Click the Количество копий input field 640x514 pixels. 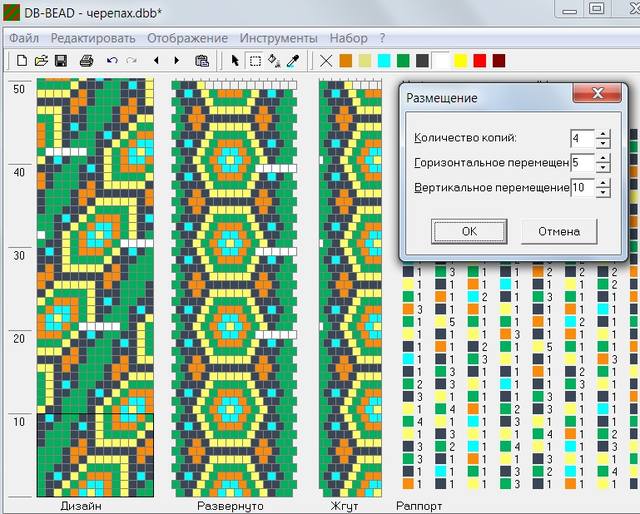point(581,138)
